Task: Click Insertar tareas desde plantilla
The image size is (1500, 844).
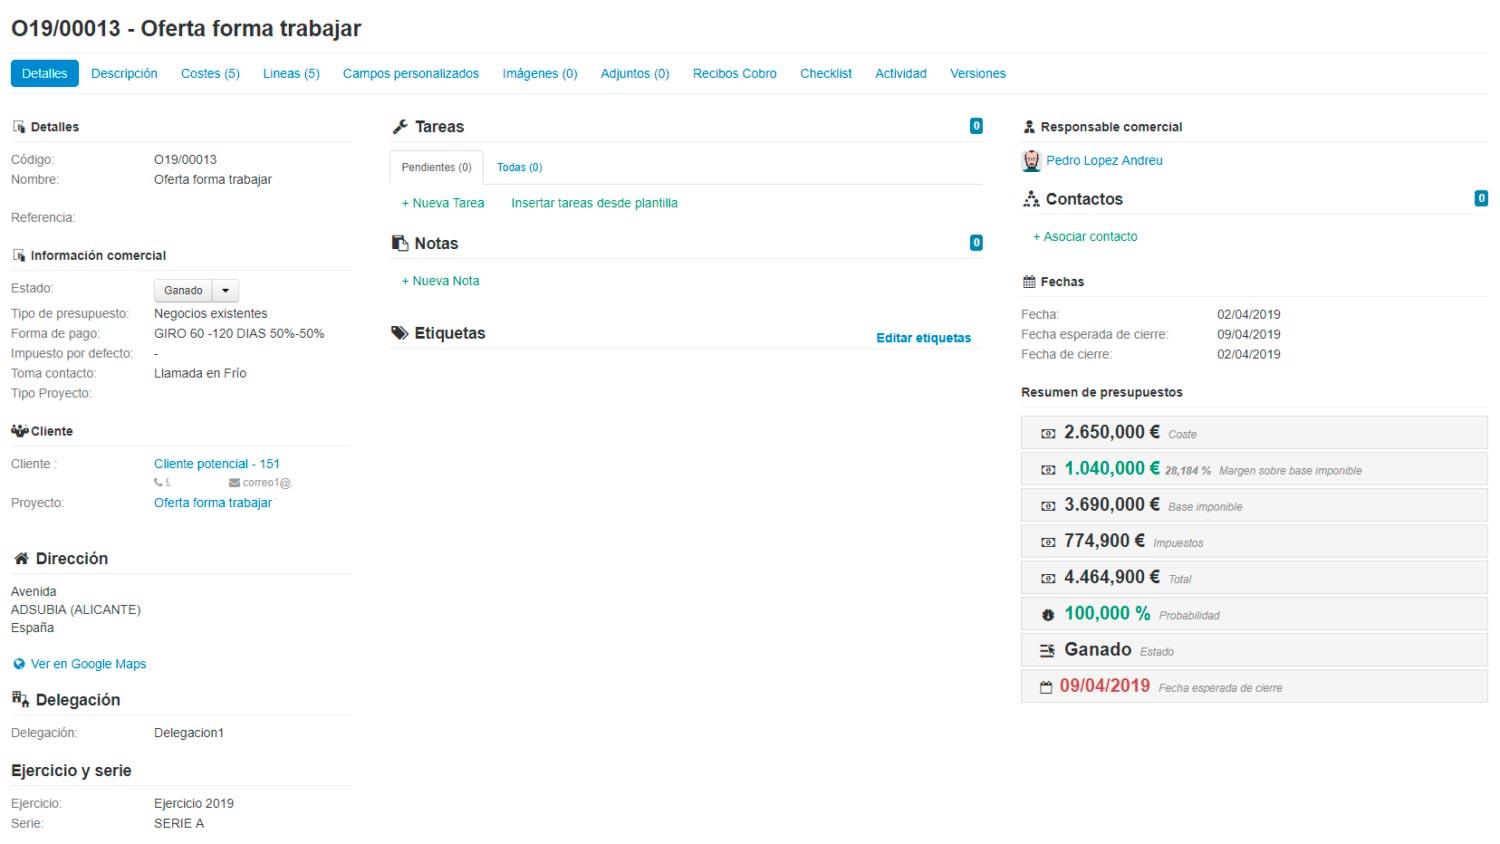Action: point(594,203)
